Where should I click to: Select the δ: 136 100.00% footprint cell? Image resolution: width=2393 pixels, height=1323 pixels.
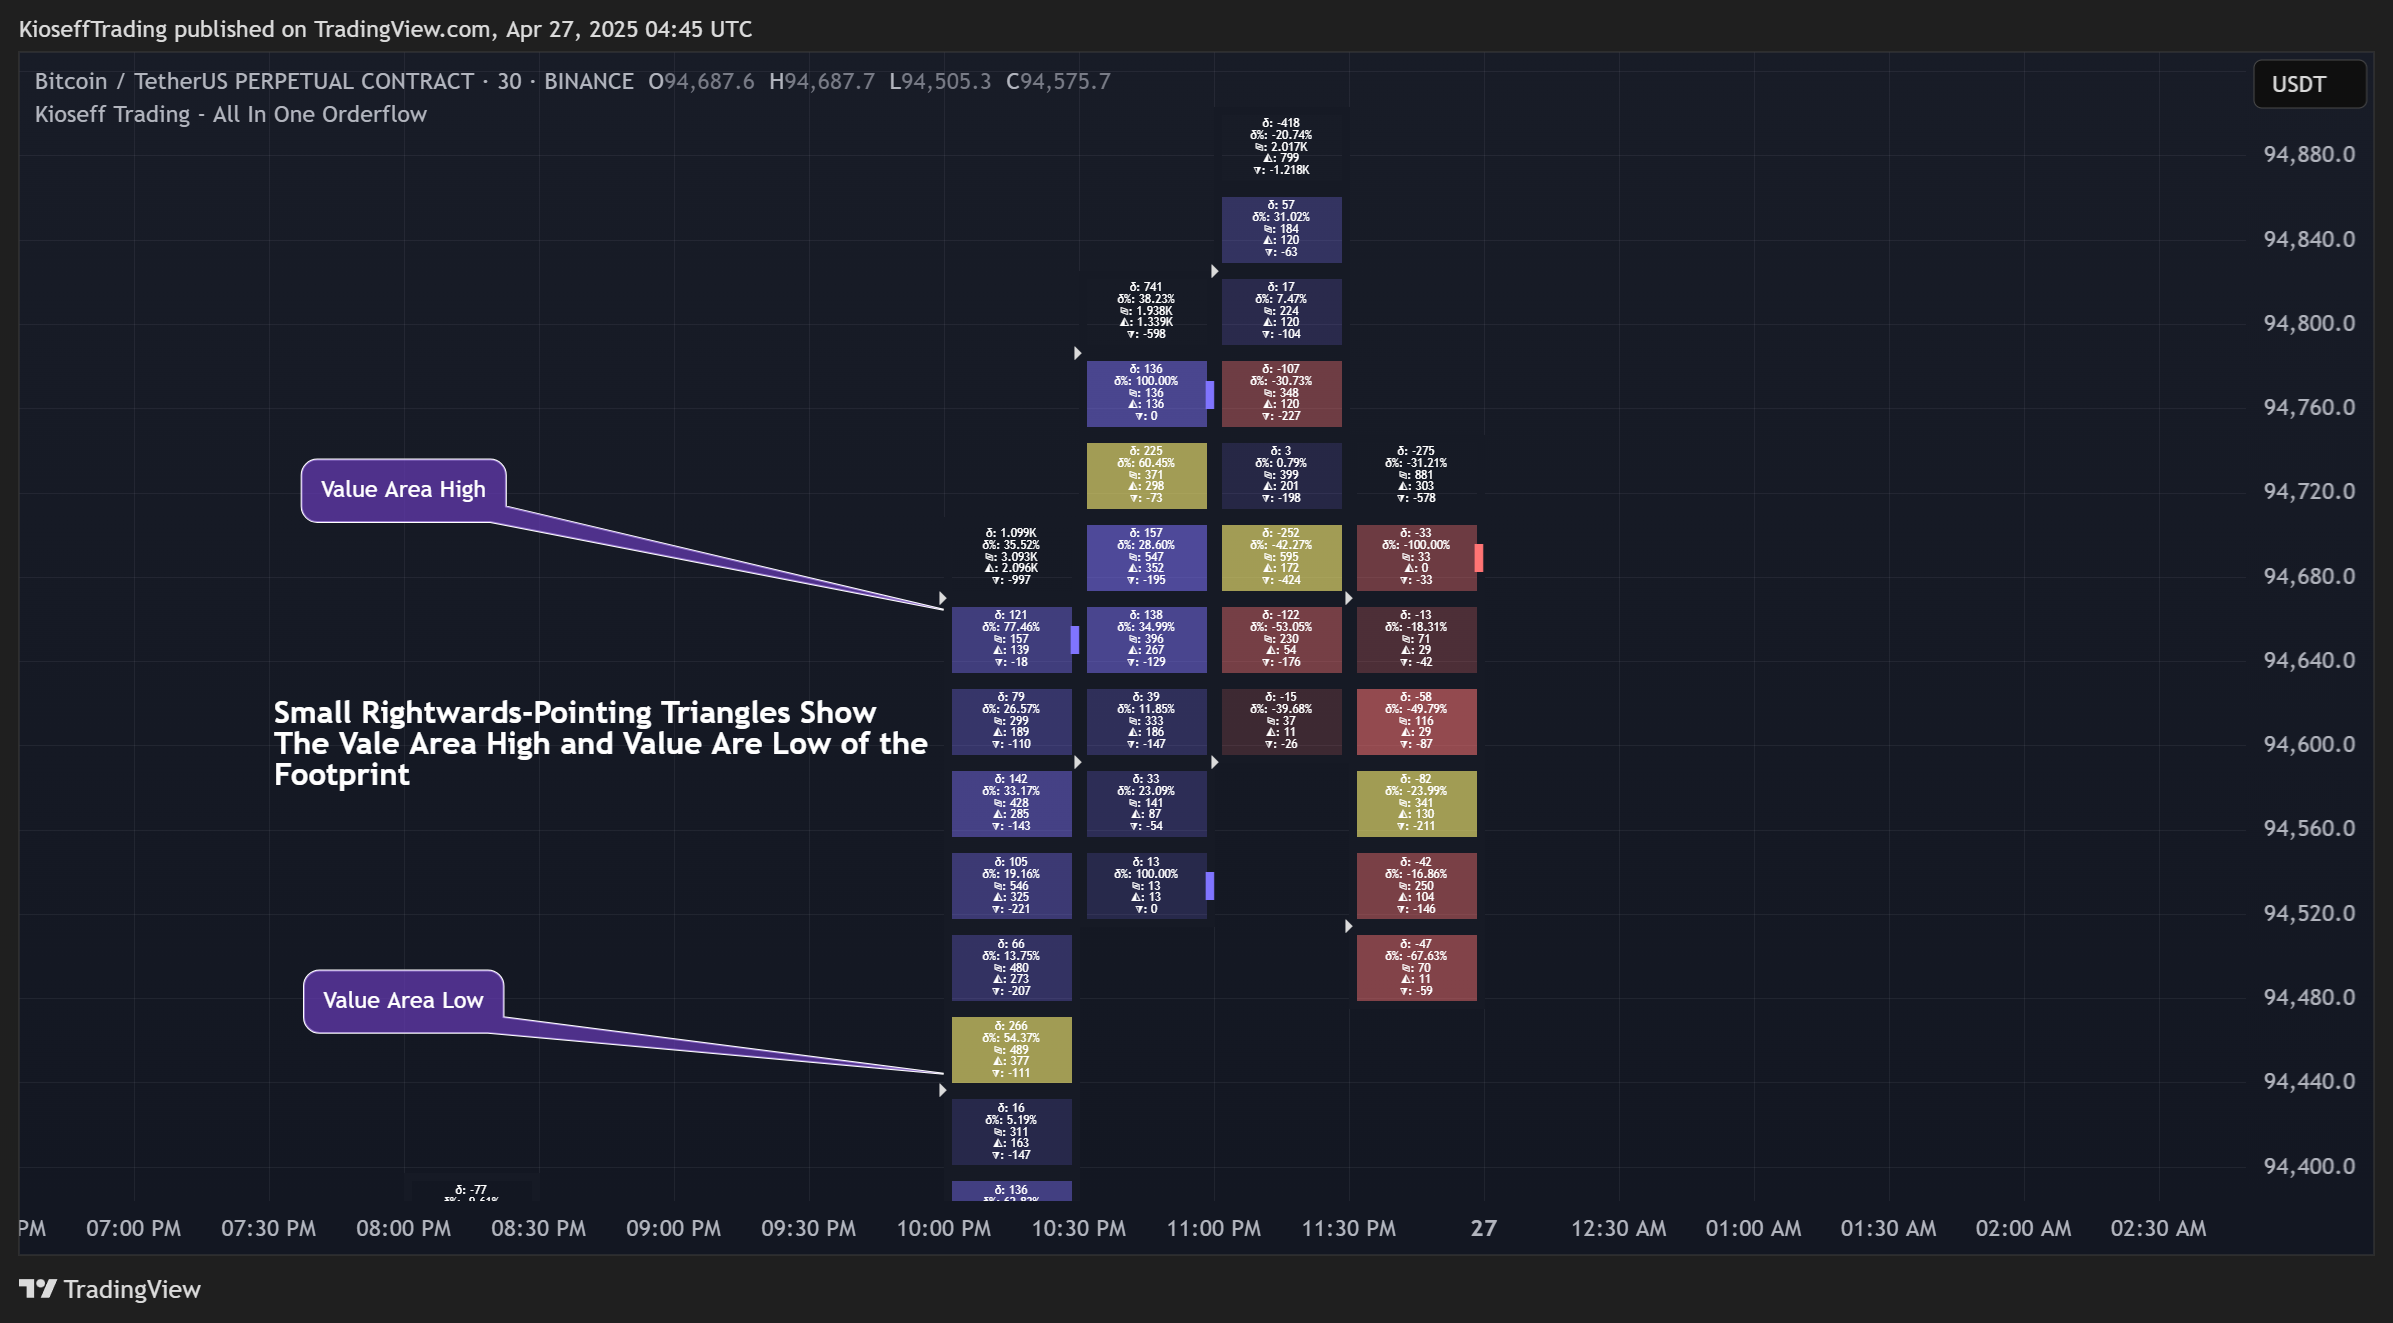1146,394
